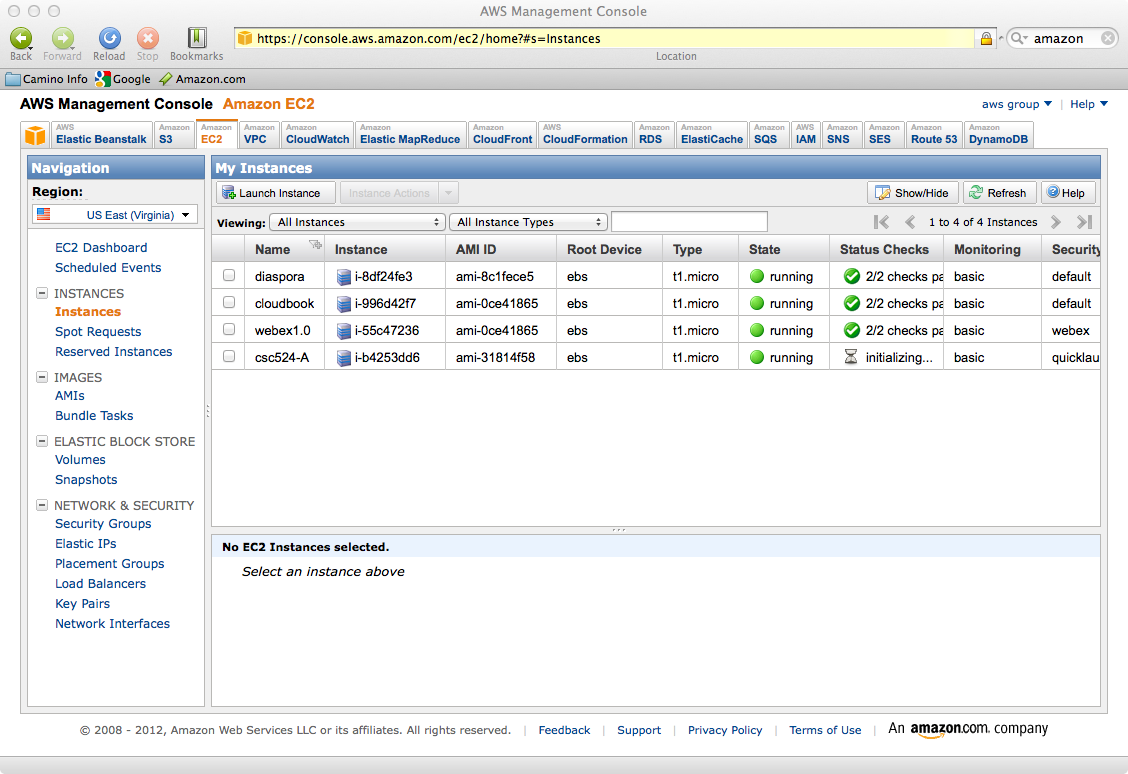Click the browser URL location field
The image size is (1128, 774).
[605, 38]
